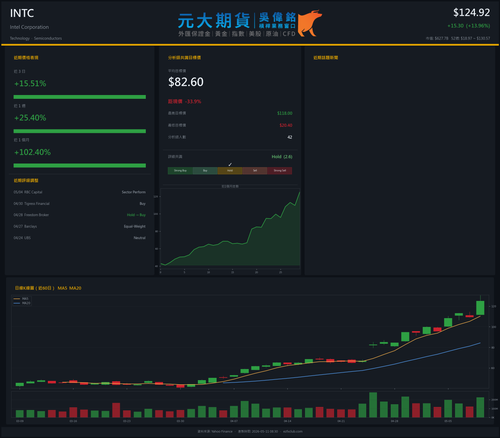The image size is (500, 438).
Task: Click the progress bar under +102.40%
Action: pos(80,165)
